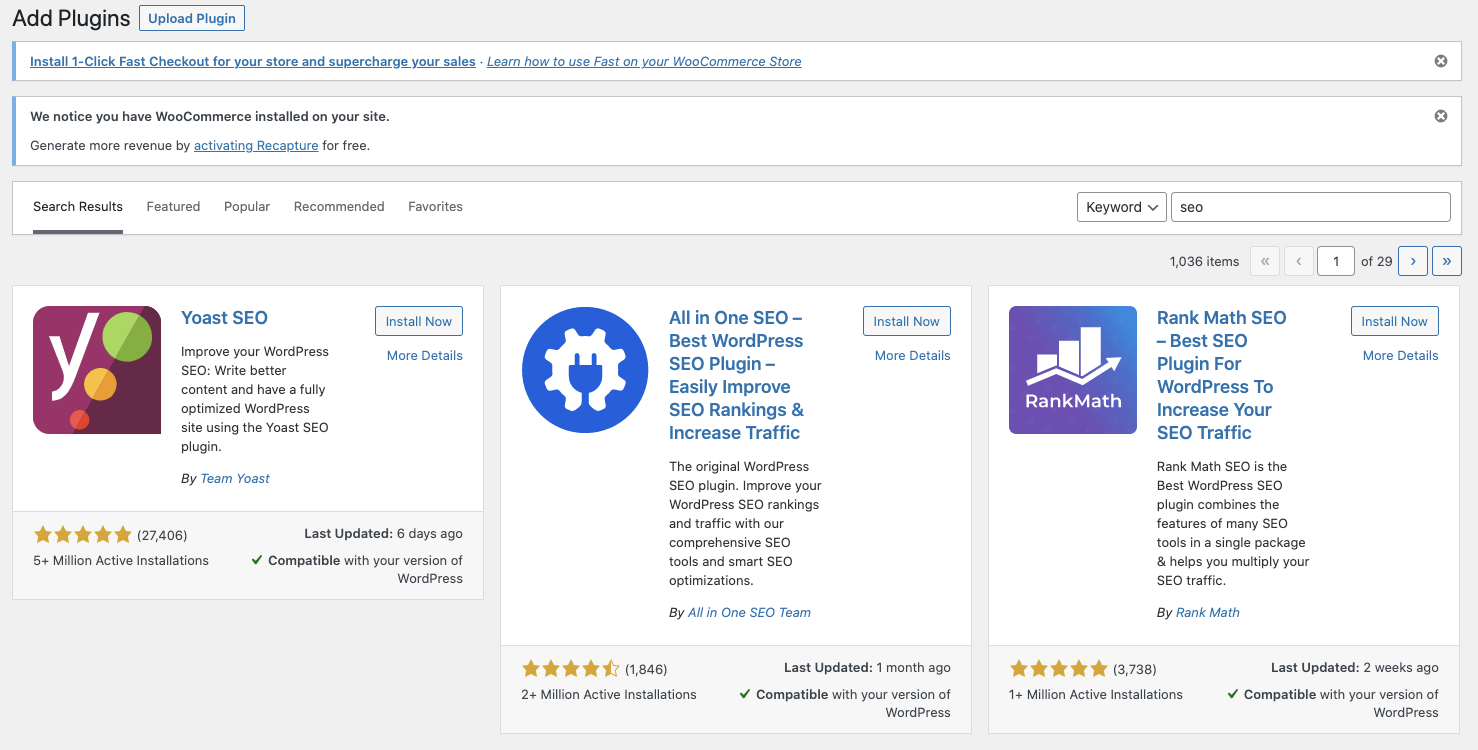This screenshot has height=750, width=1478.
Task: Click the current page number field
Action: (x=1336, y=261)
